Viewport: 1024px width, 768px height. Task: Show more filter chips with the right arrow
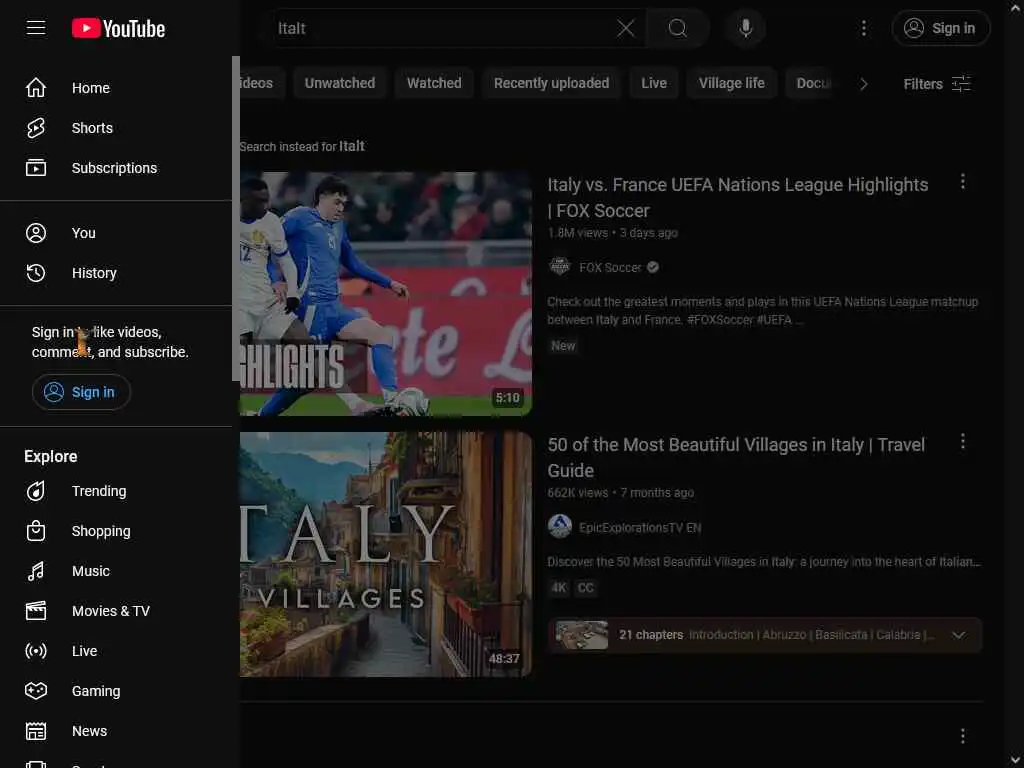[x=863, y=84]
